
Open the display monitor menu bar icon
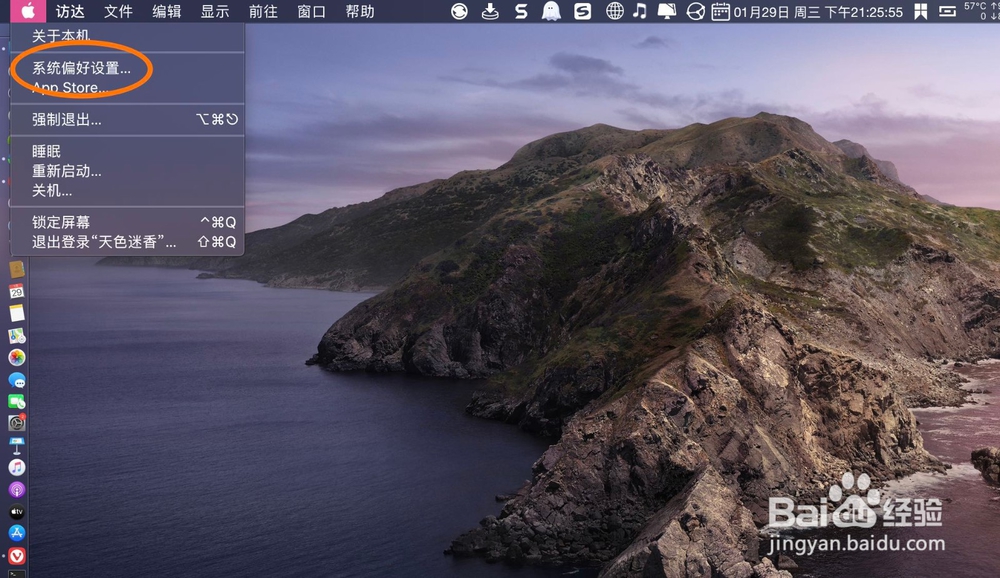point(666,11)
